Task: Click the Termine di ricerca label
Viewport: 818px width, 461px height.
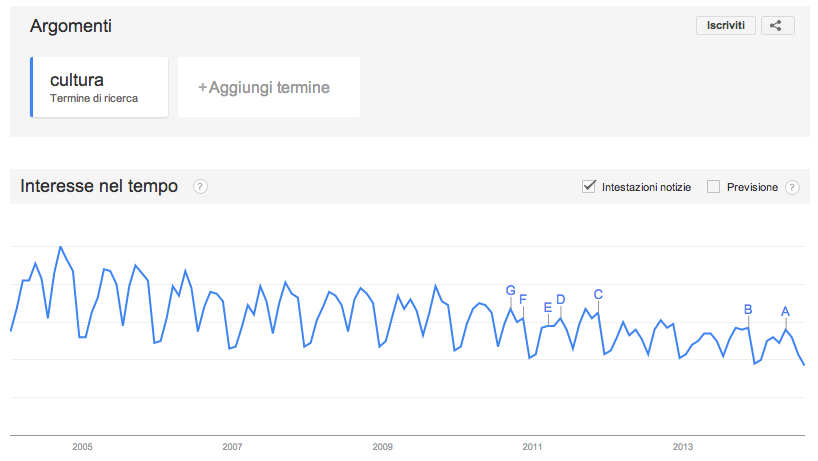Action: (x=94, y=99)
